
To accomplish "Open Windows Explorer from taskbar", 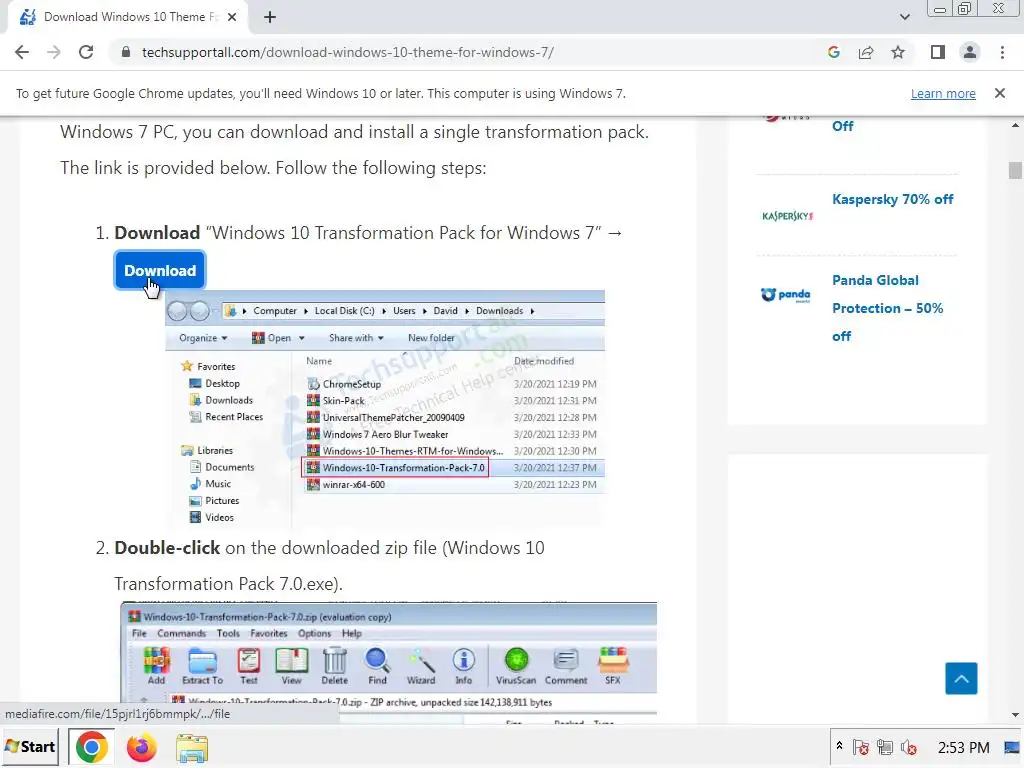I will coord(191,748).
